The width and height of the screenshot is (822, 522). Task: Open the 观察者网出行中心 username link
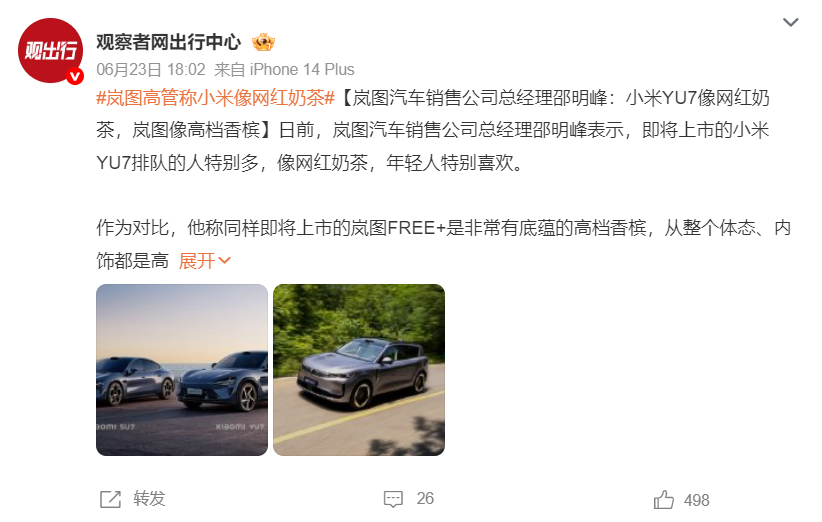click(168, 42)
